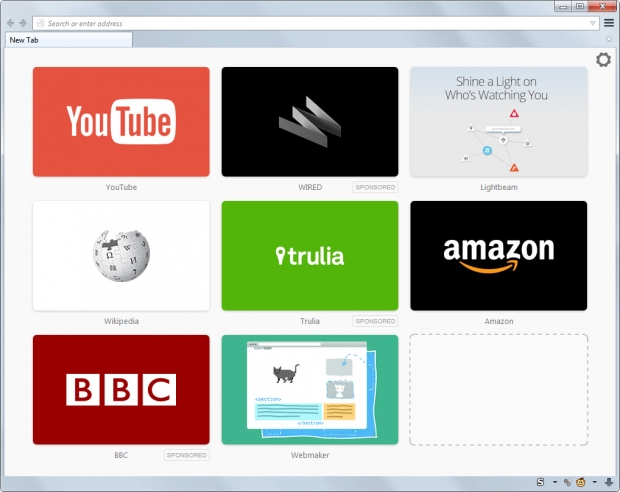
Task: Open the address bar history dropdown arrow
Action: (x=592, y=23)
